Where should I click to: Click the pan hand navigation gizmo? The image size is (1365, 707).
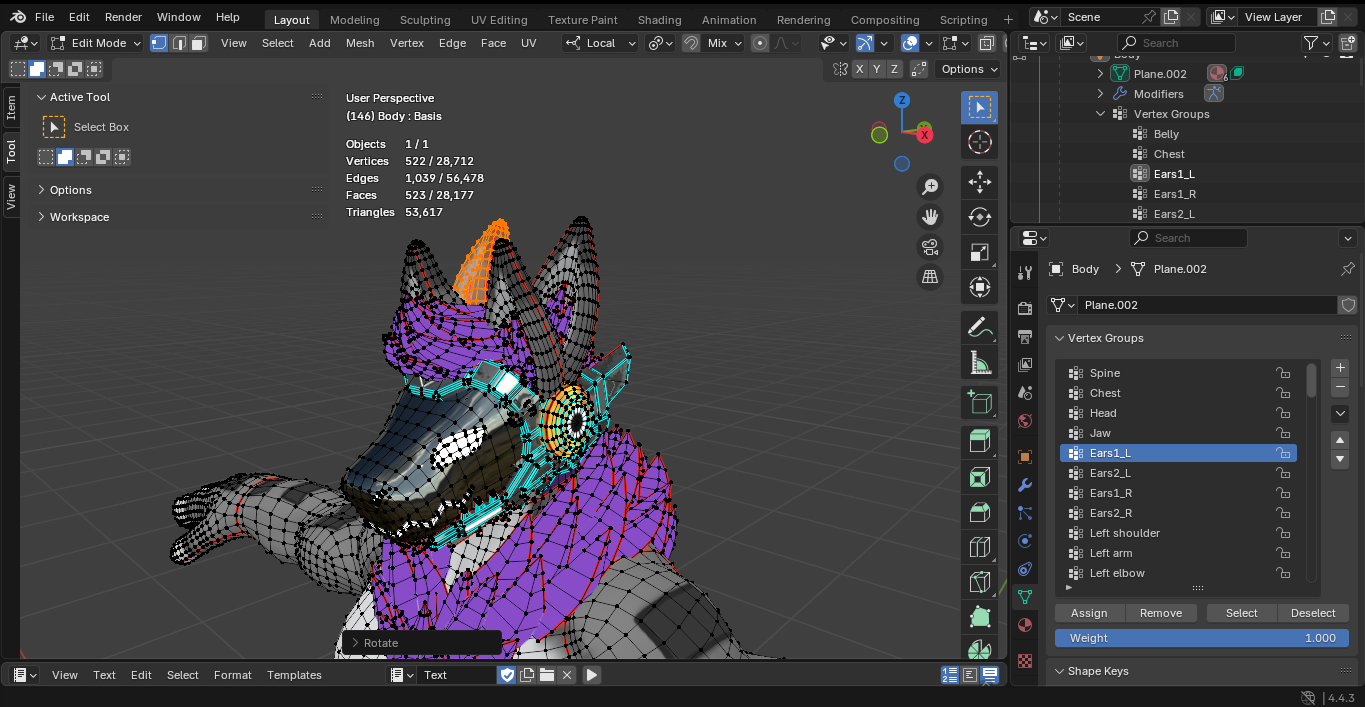click(930, 217)
